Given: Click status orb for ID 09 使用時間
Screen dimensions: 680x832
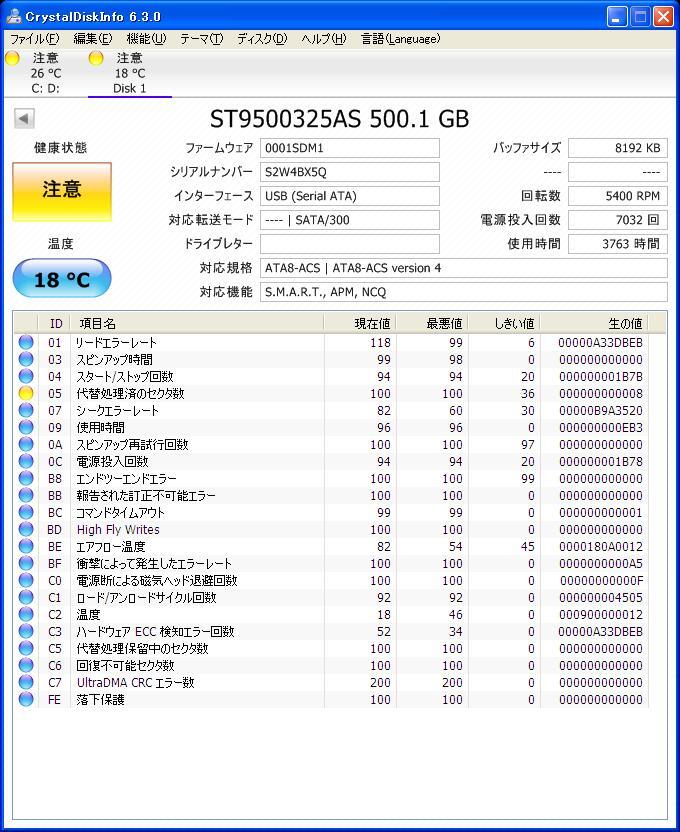Looking at the screenshot, I should pyautogui.click(x=26, y=427).
